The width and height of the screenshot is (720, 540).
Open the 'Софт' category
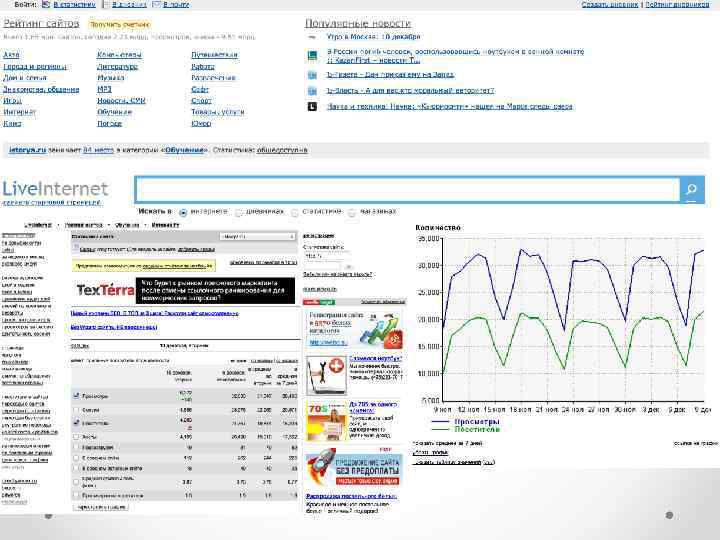200,89
